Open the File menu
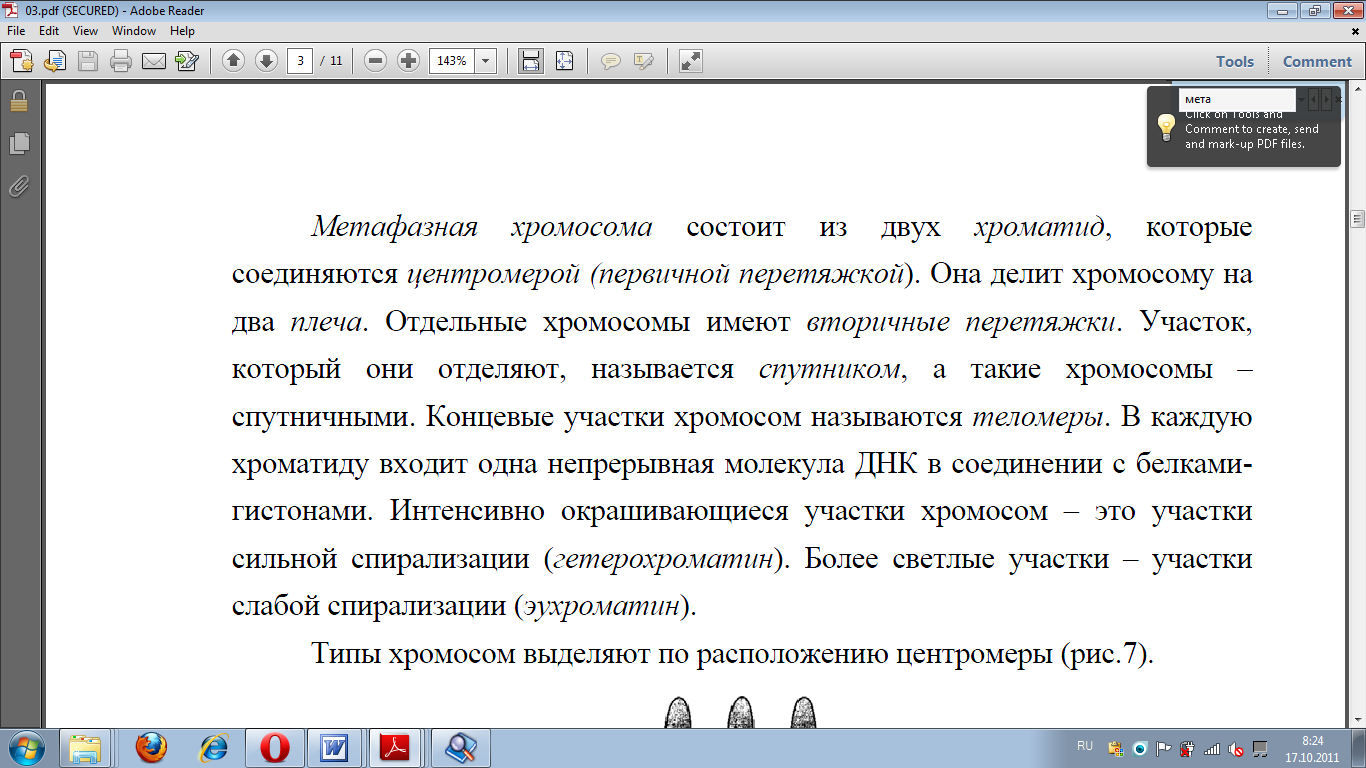 (x=16, y=31)
